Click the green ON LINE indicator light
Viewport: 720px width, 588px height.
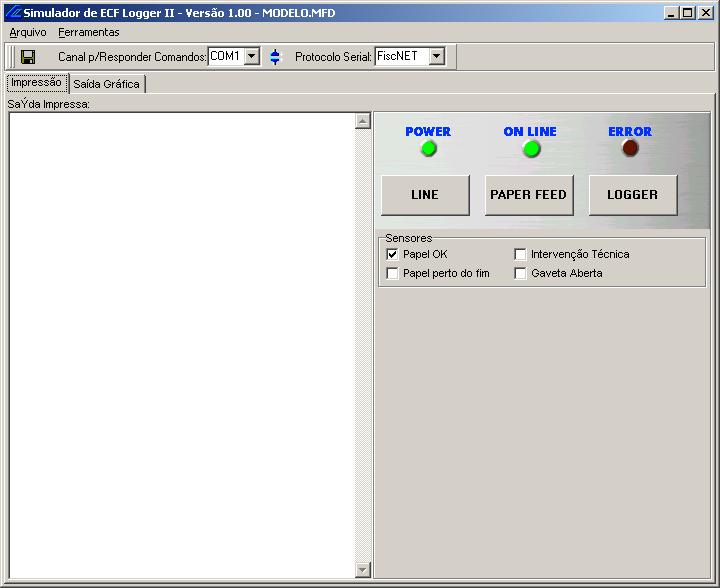coord(531,149)
